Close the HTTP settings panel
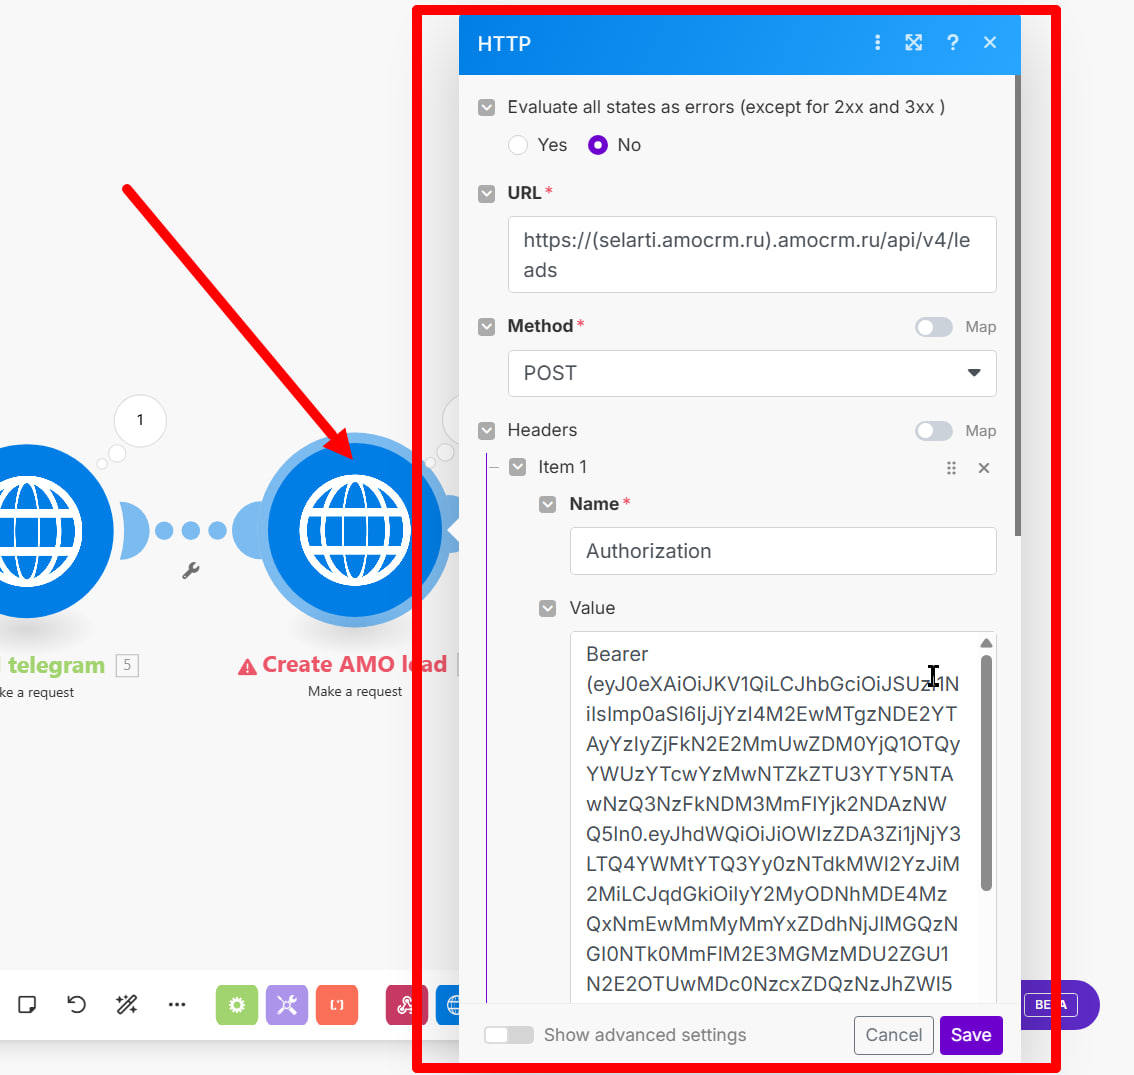Viewport: 1134px width, 1075px height. point(990,43)
